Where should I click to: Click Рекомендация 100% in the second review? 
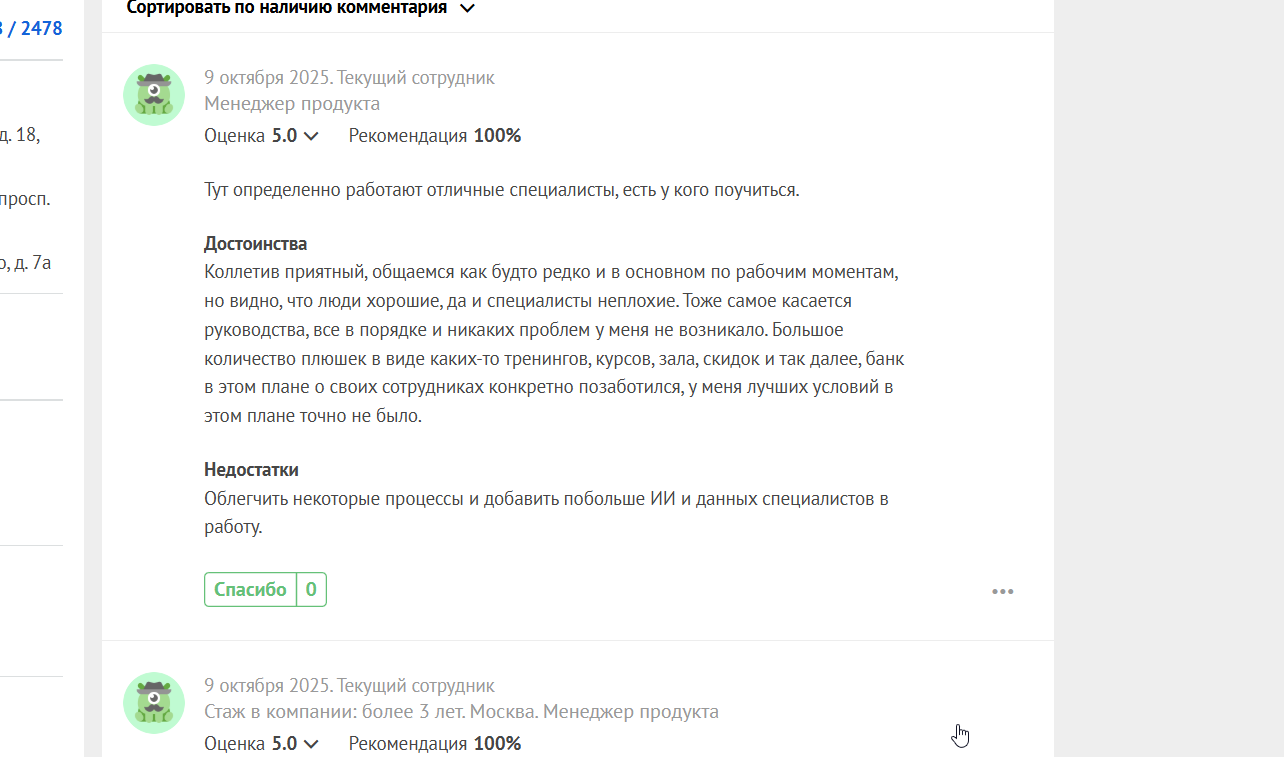pyautogui.click(x=434, y=744)
